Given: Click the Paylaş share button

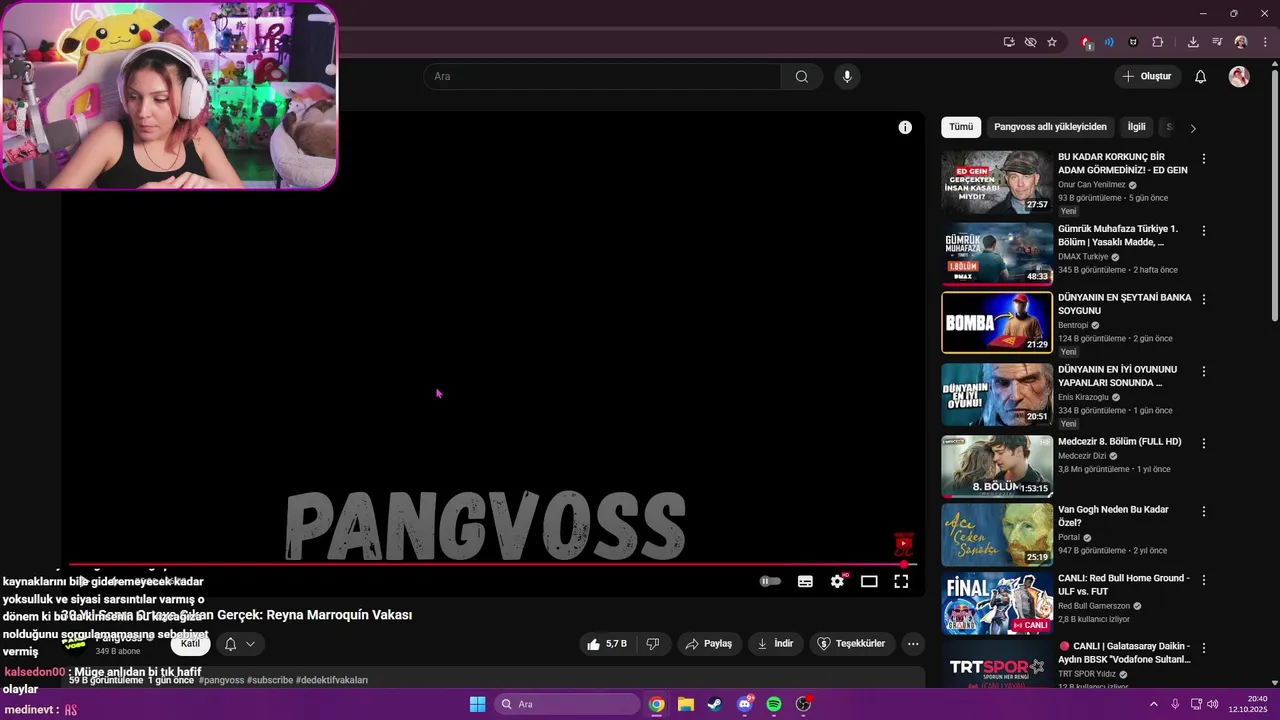Looking at the screenshot, I should [709, 644].
